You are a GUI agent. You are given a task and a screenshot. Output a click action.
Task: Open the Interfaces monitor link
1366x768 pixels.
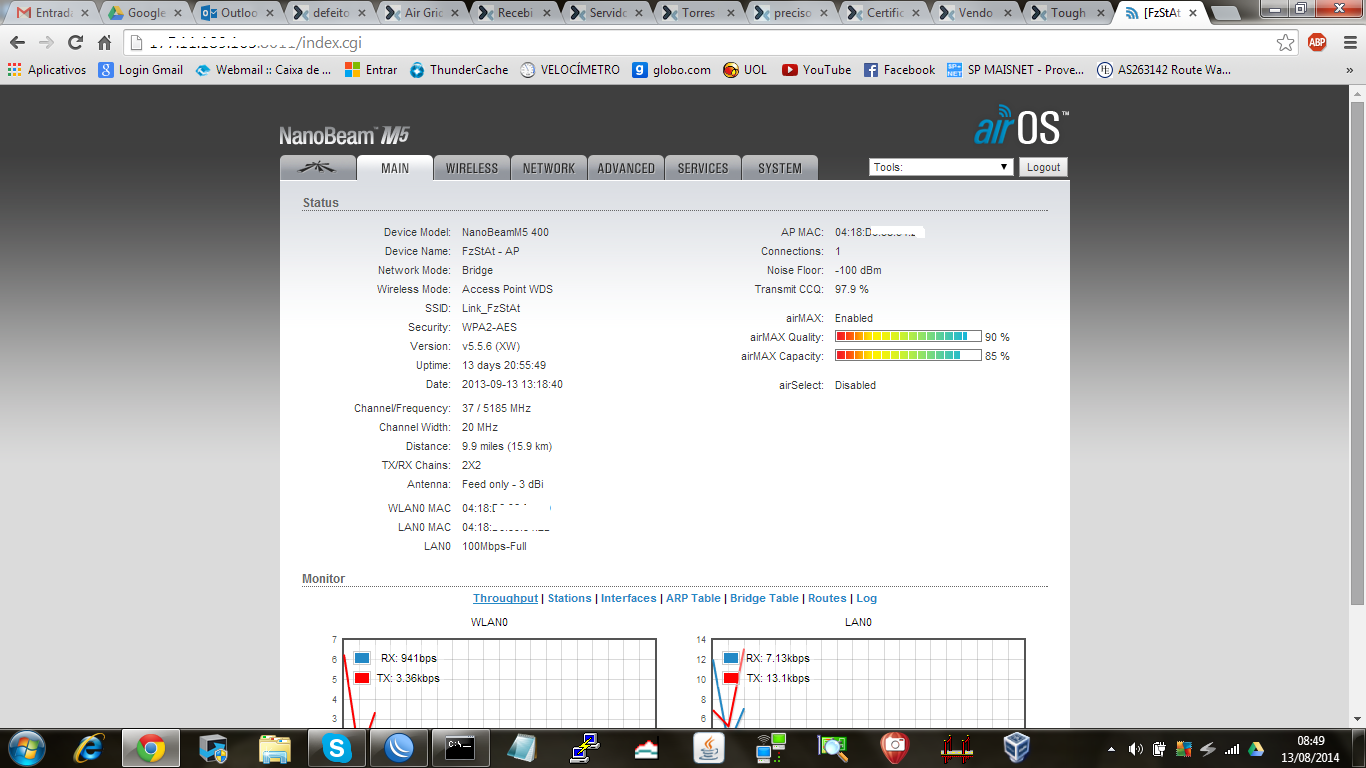[629, 598]
